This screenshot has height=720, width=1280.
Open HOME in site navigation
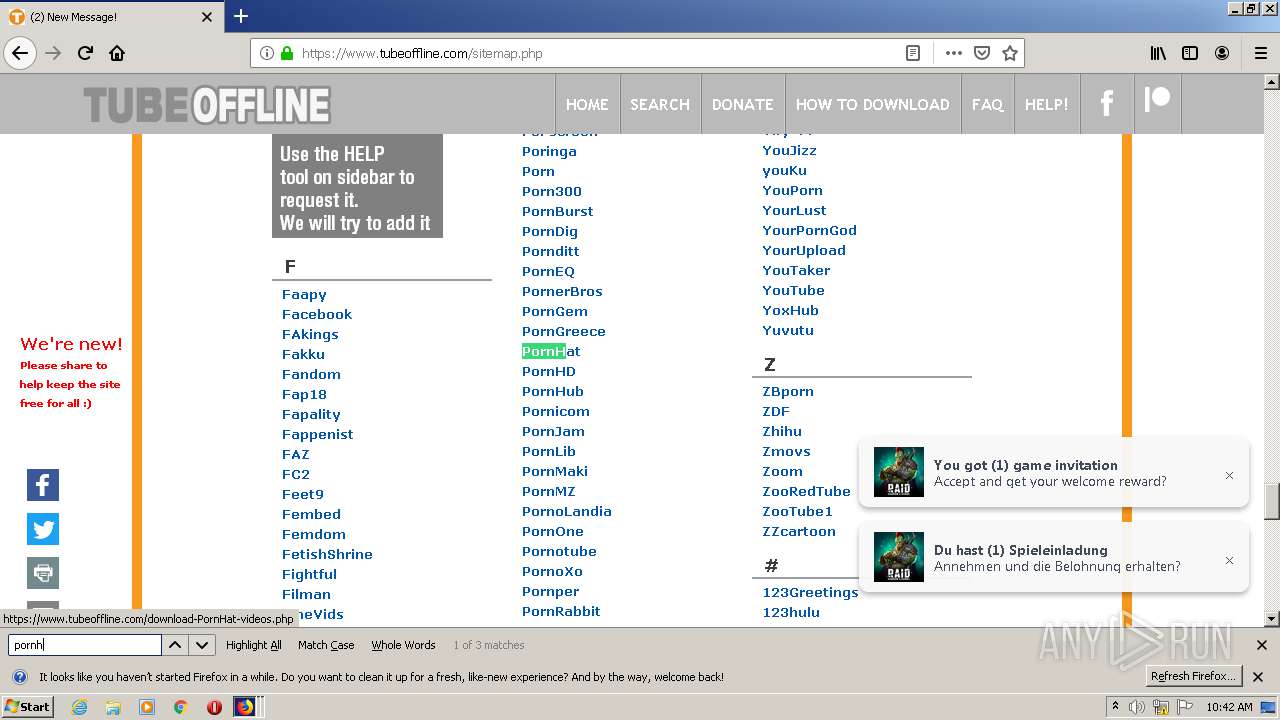click(x=587, y=104)
